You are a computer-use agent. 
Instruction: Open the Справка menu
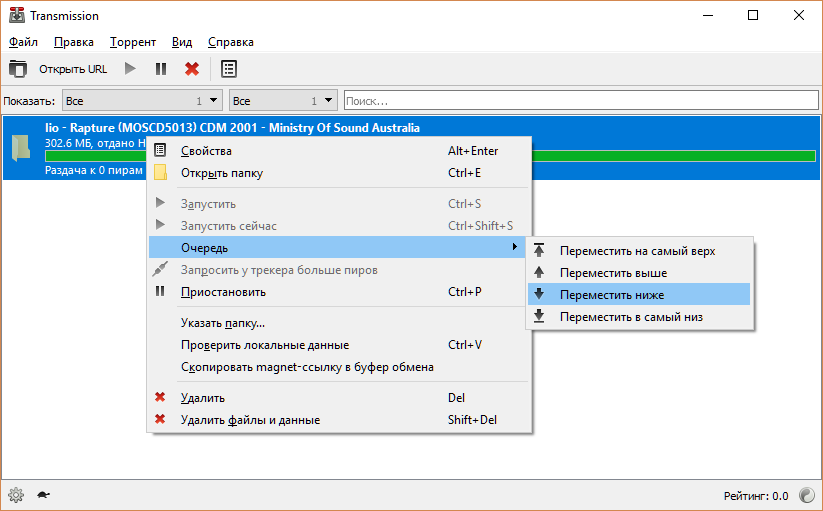pyautogui.click(x=230, y=42)
